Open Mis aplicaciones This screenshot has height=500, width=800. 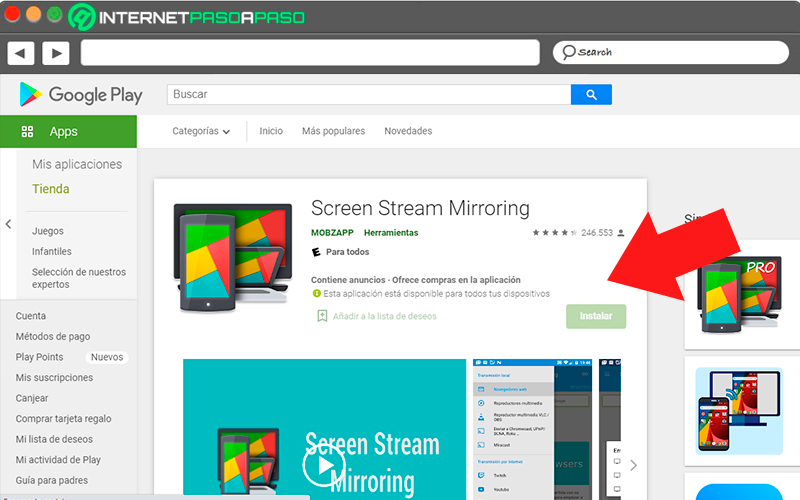tap(77, 164)
